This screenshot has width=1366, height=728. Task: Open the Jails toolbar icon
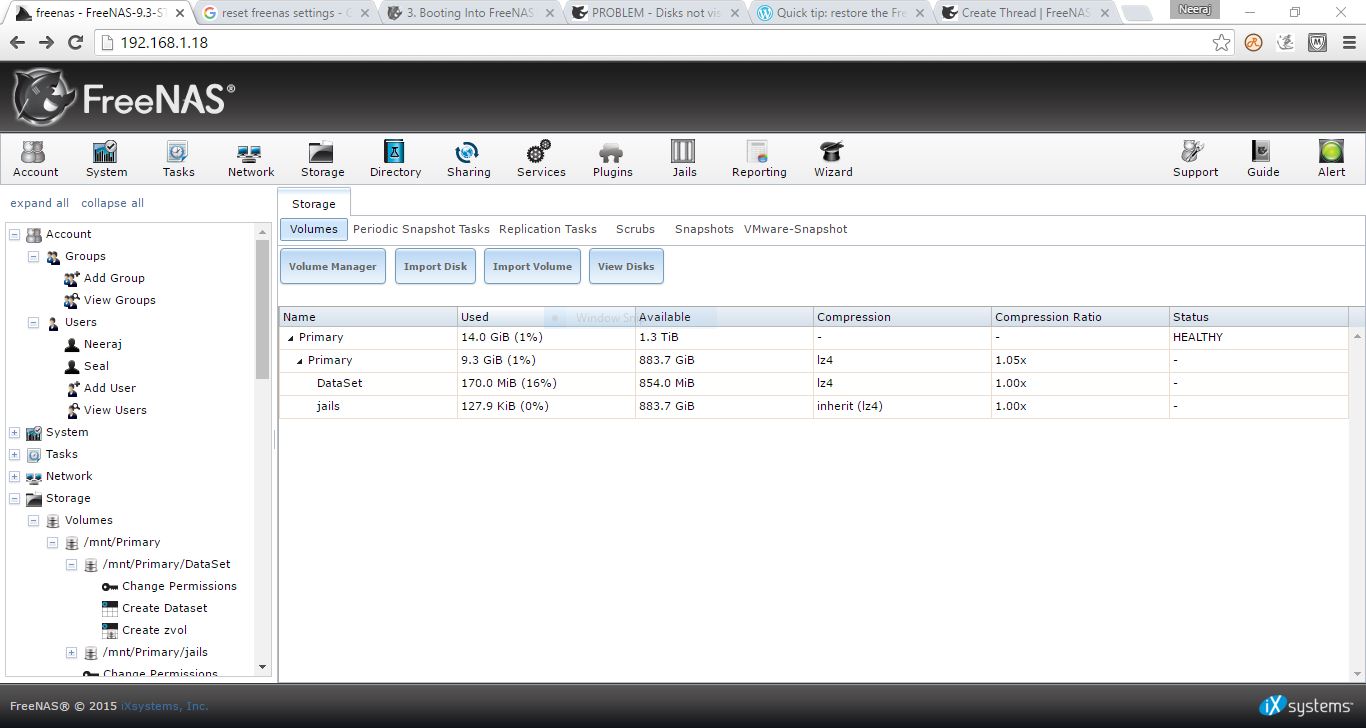pyautogui.click(x=684, y=159)
